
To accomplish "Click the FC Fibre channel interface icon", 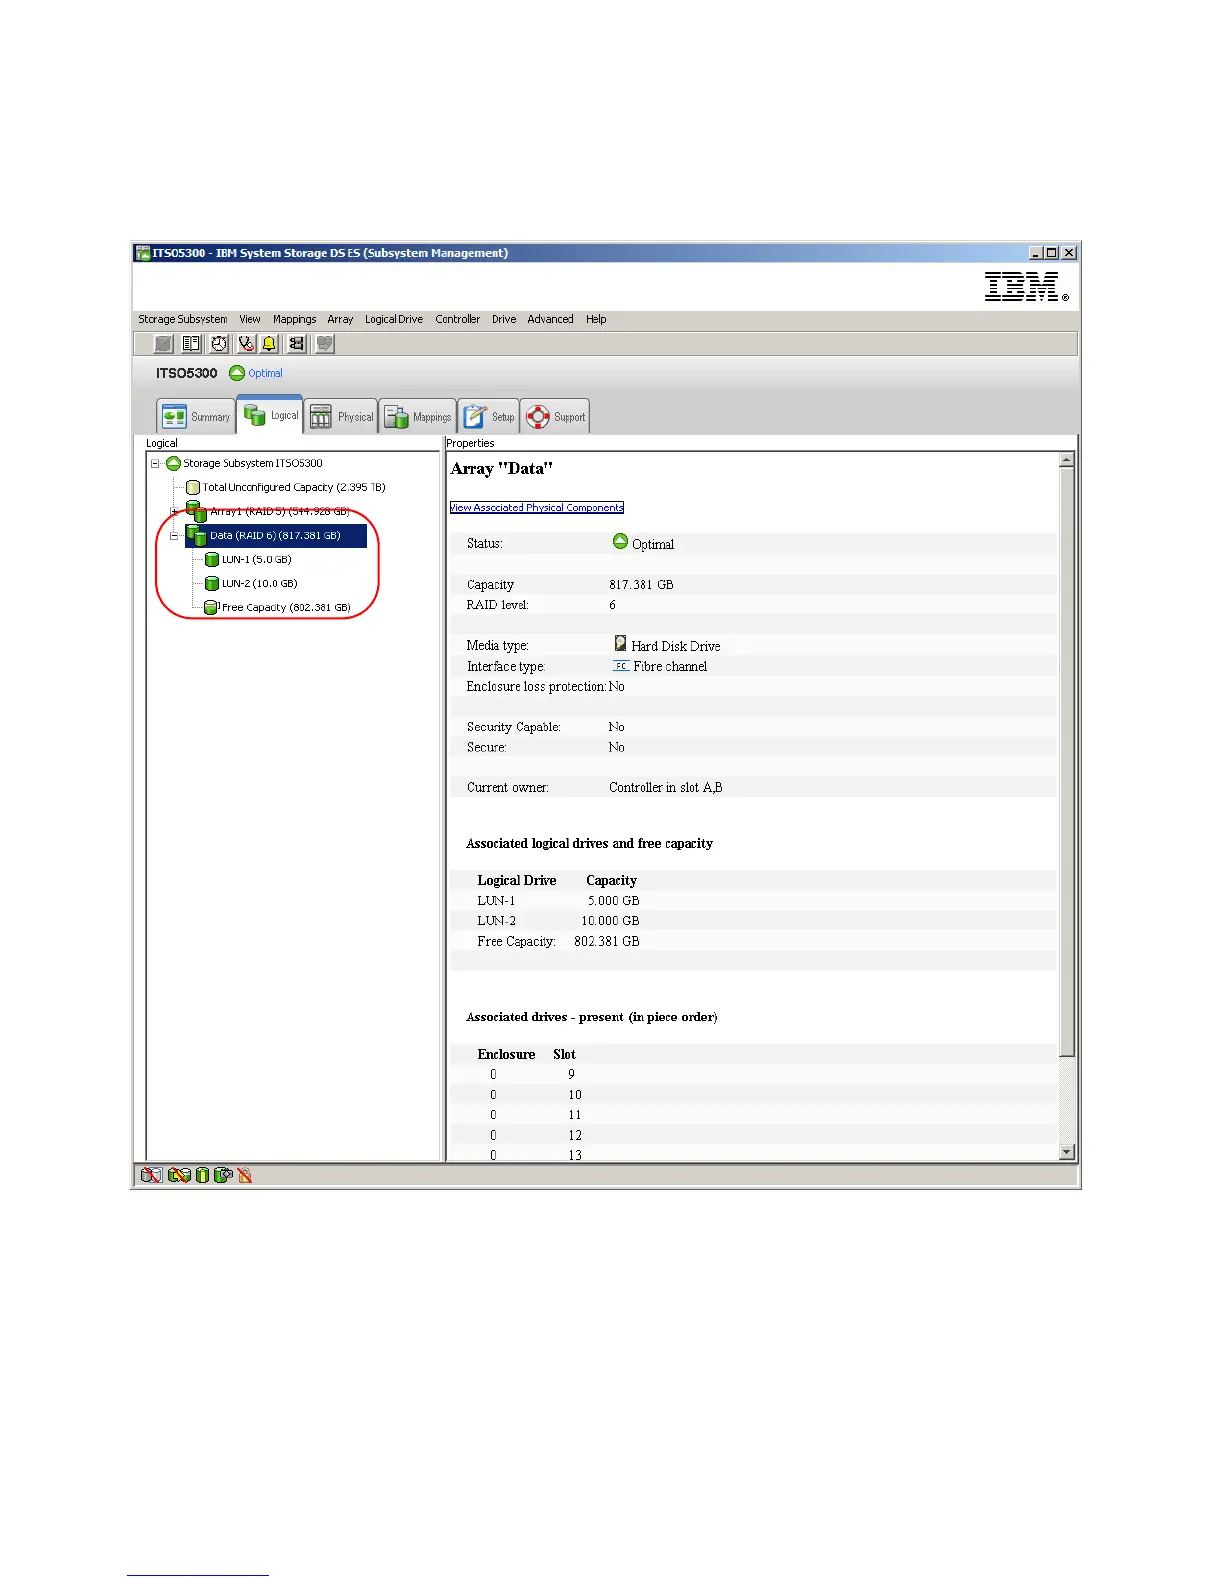I will tap(621, 666).
